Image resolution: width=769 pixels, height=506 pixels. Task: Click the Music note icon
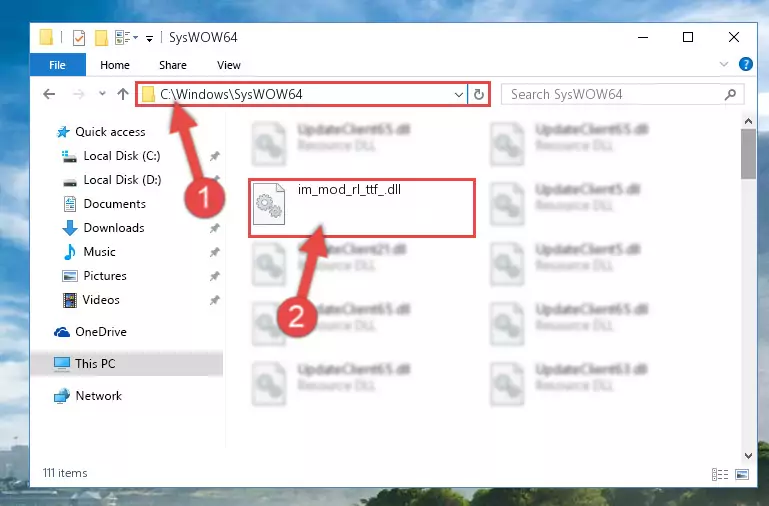[70, 252]
